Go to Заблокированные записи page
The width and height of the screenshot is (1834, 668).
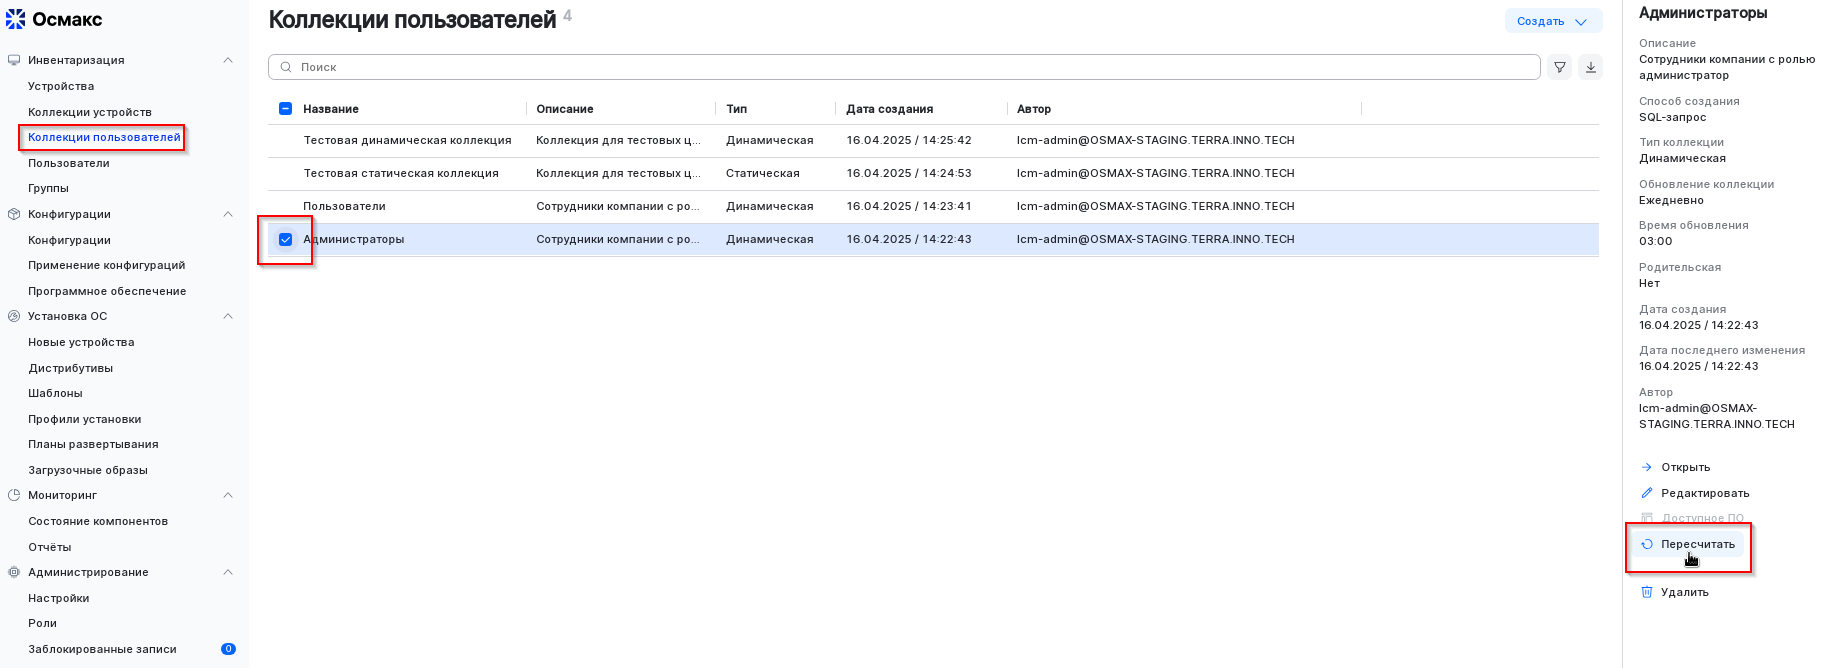click(x=102, y=649)
